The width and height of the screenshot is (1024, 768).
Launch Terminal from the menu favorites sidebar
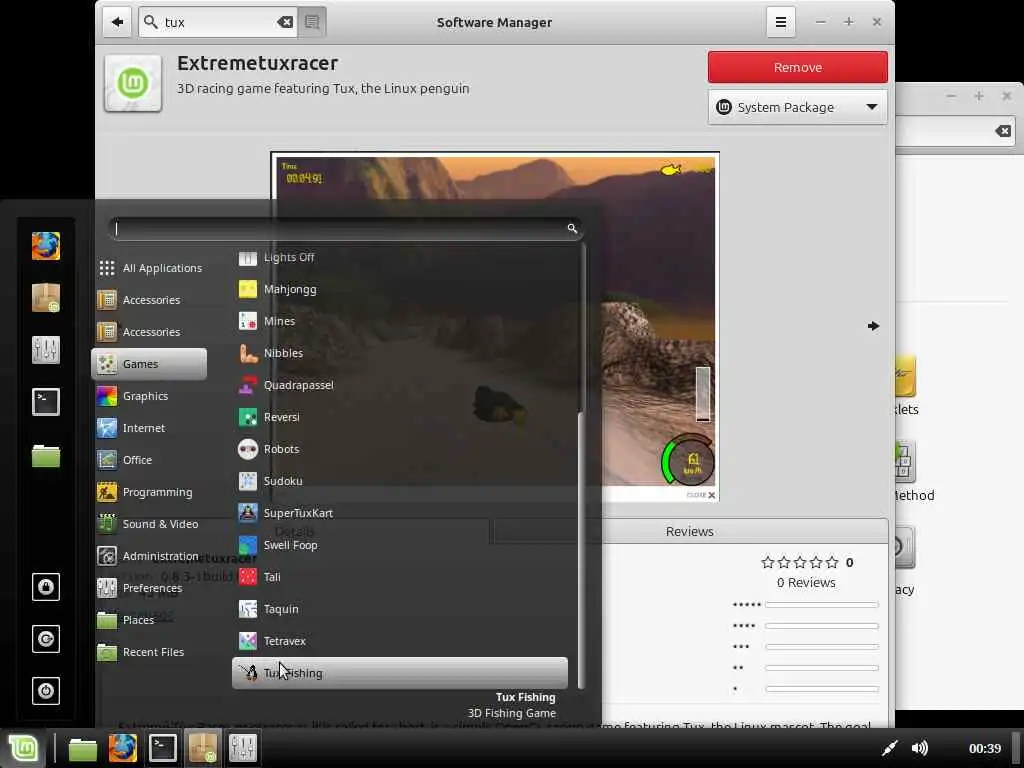[x=46, y=402]
